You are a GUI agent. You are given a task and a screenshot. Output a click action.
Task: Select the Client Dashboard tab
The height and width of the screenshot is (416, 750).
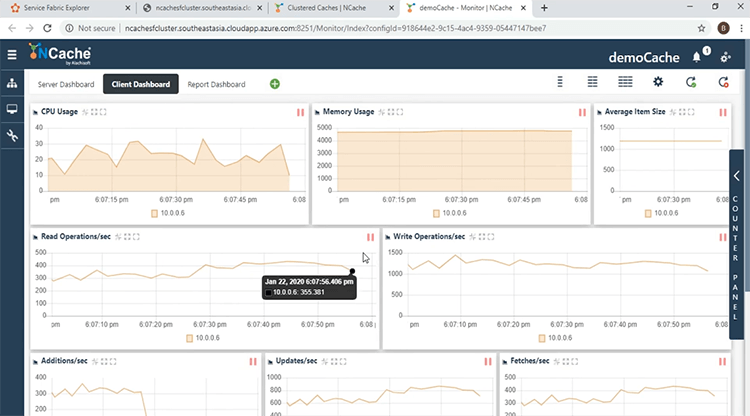pyautogui.click(x=141, y=84)
